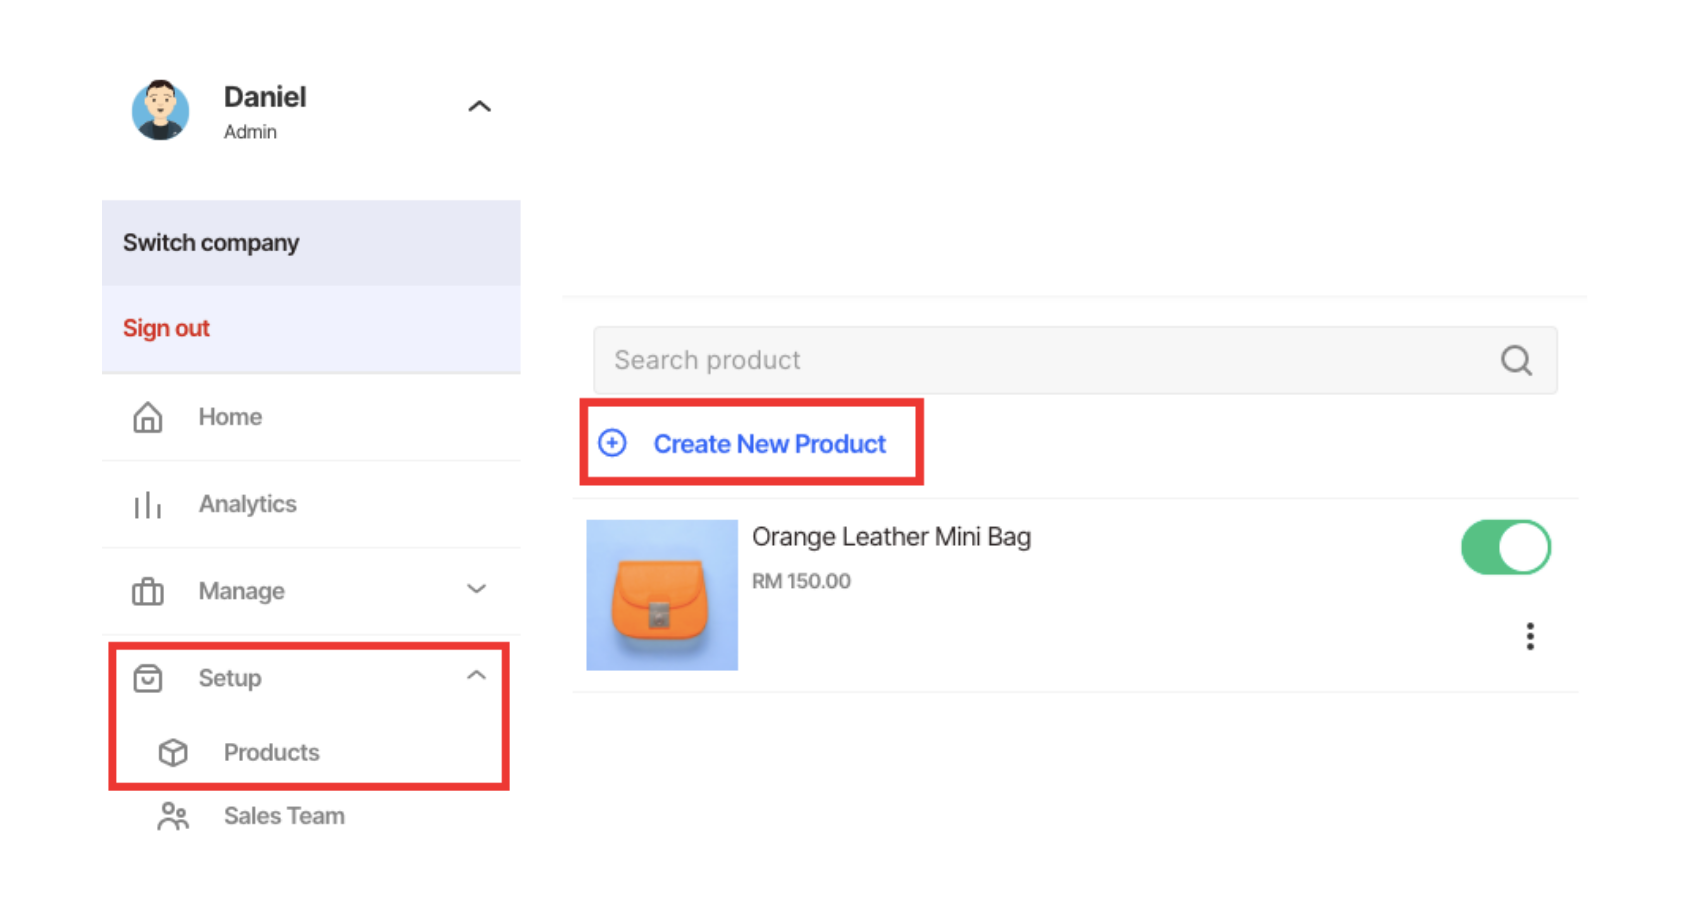This screenshot has width=1696, height=904.
Task: Click in the Search product field
Action: coord(1040,360)
